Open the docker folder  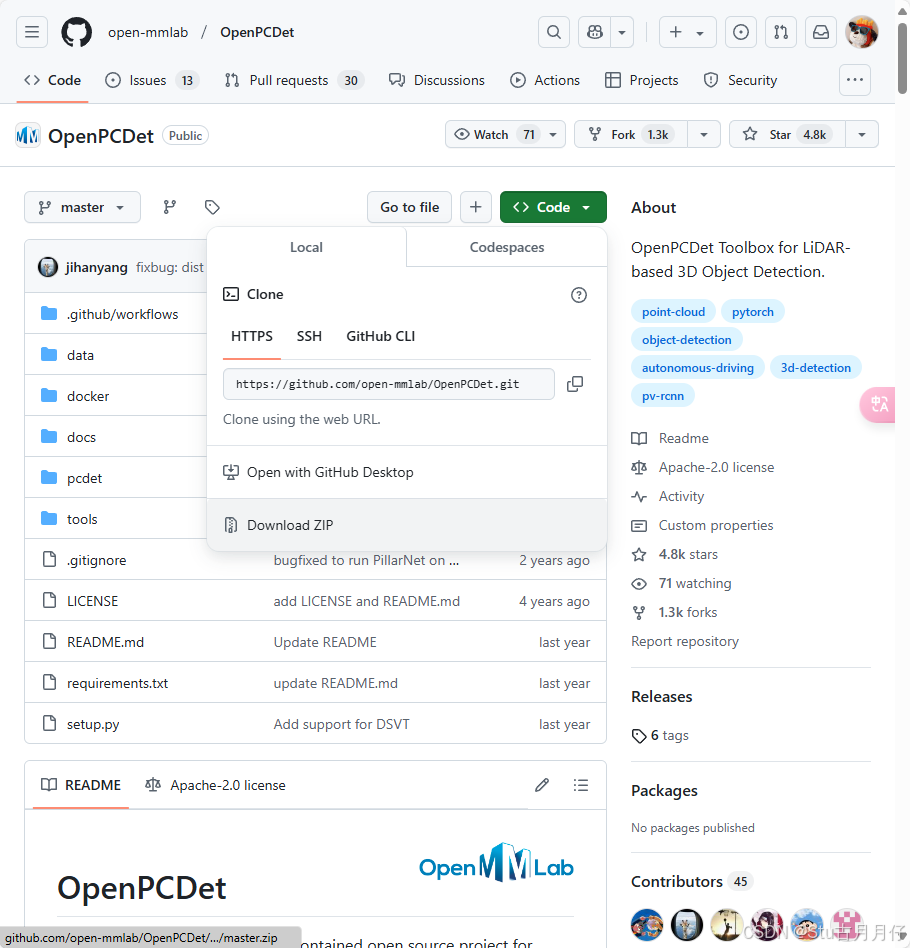click(x=88, y=396)
